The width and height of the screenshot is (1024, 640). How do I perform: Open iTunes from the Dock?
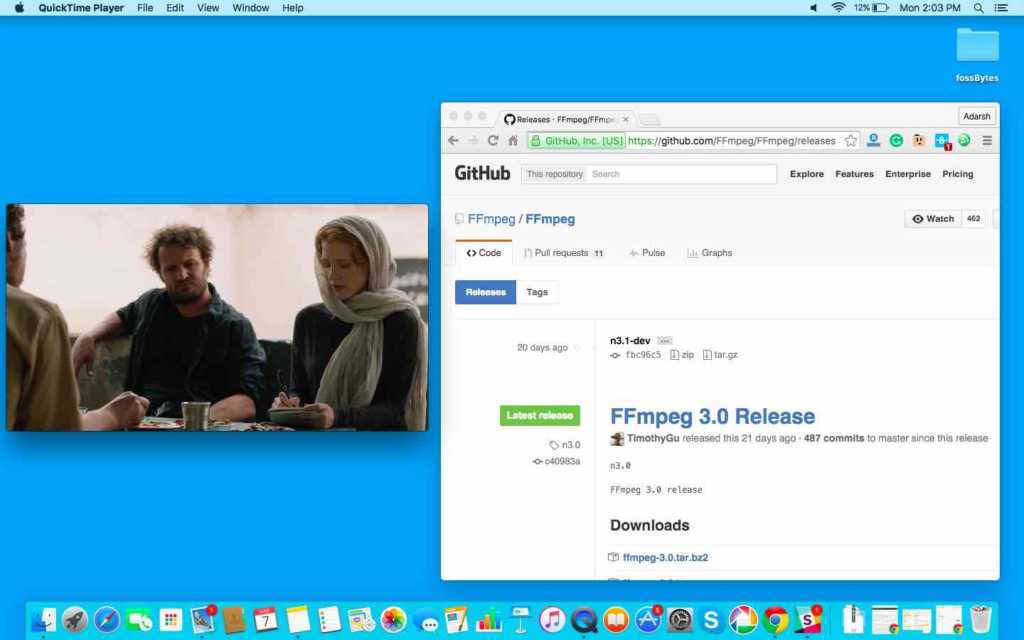coord(551,621)
